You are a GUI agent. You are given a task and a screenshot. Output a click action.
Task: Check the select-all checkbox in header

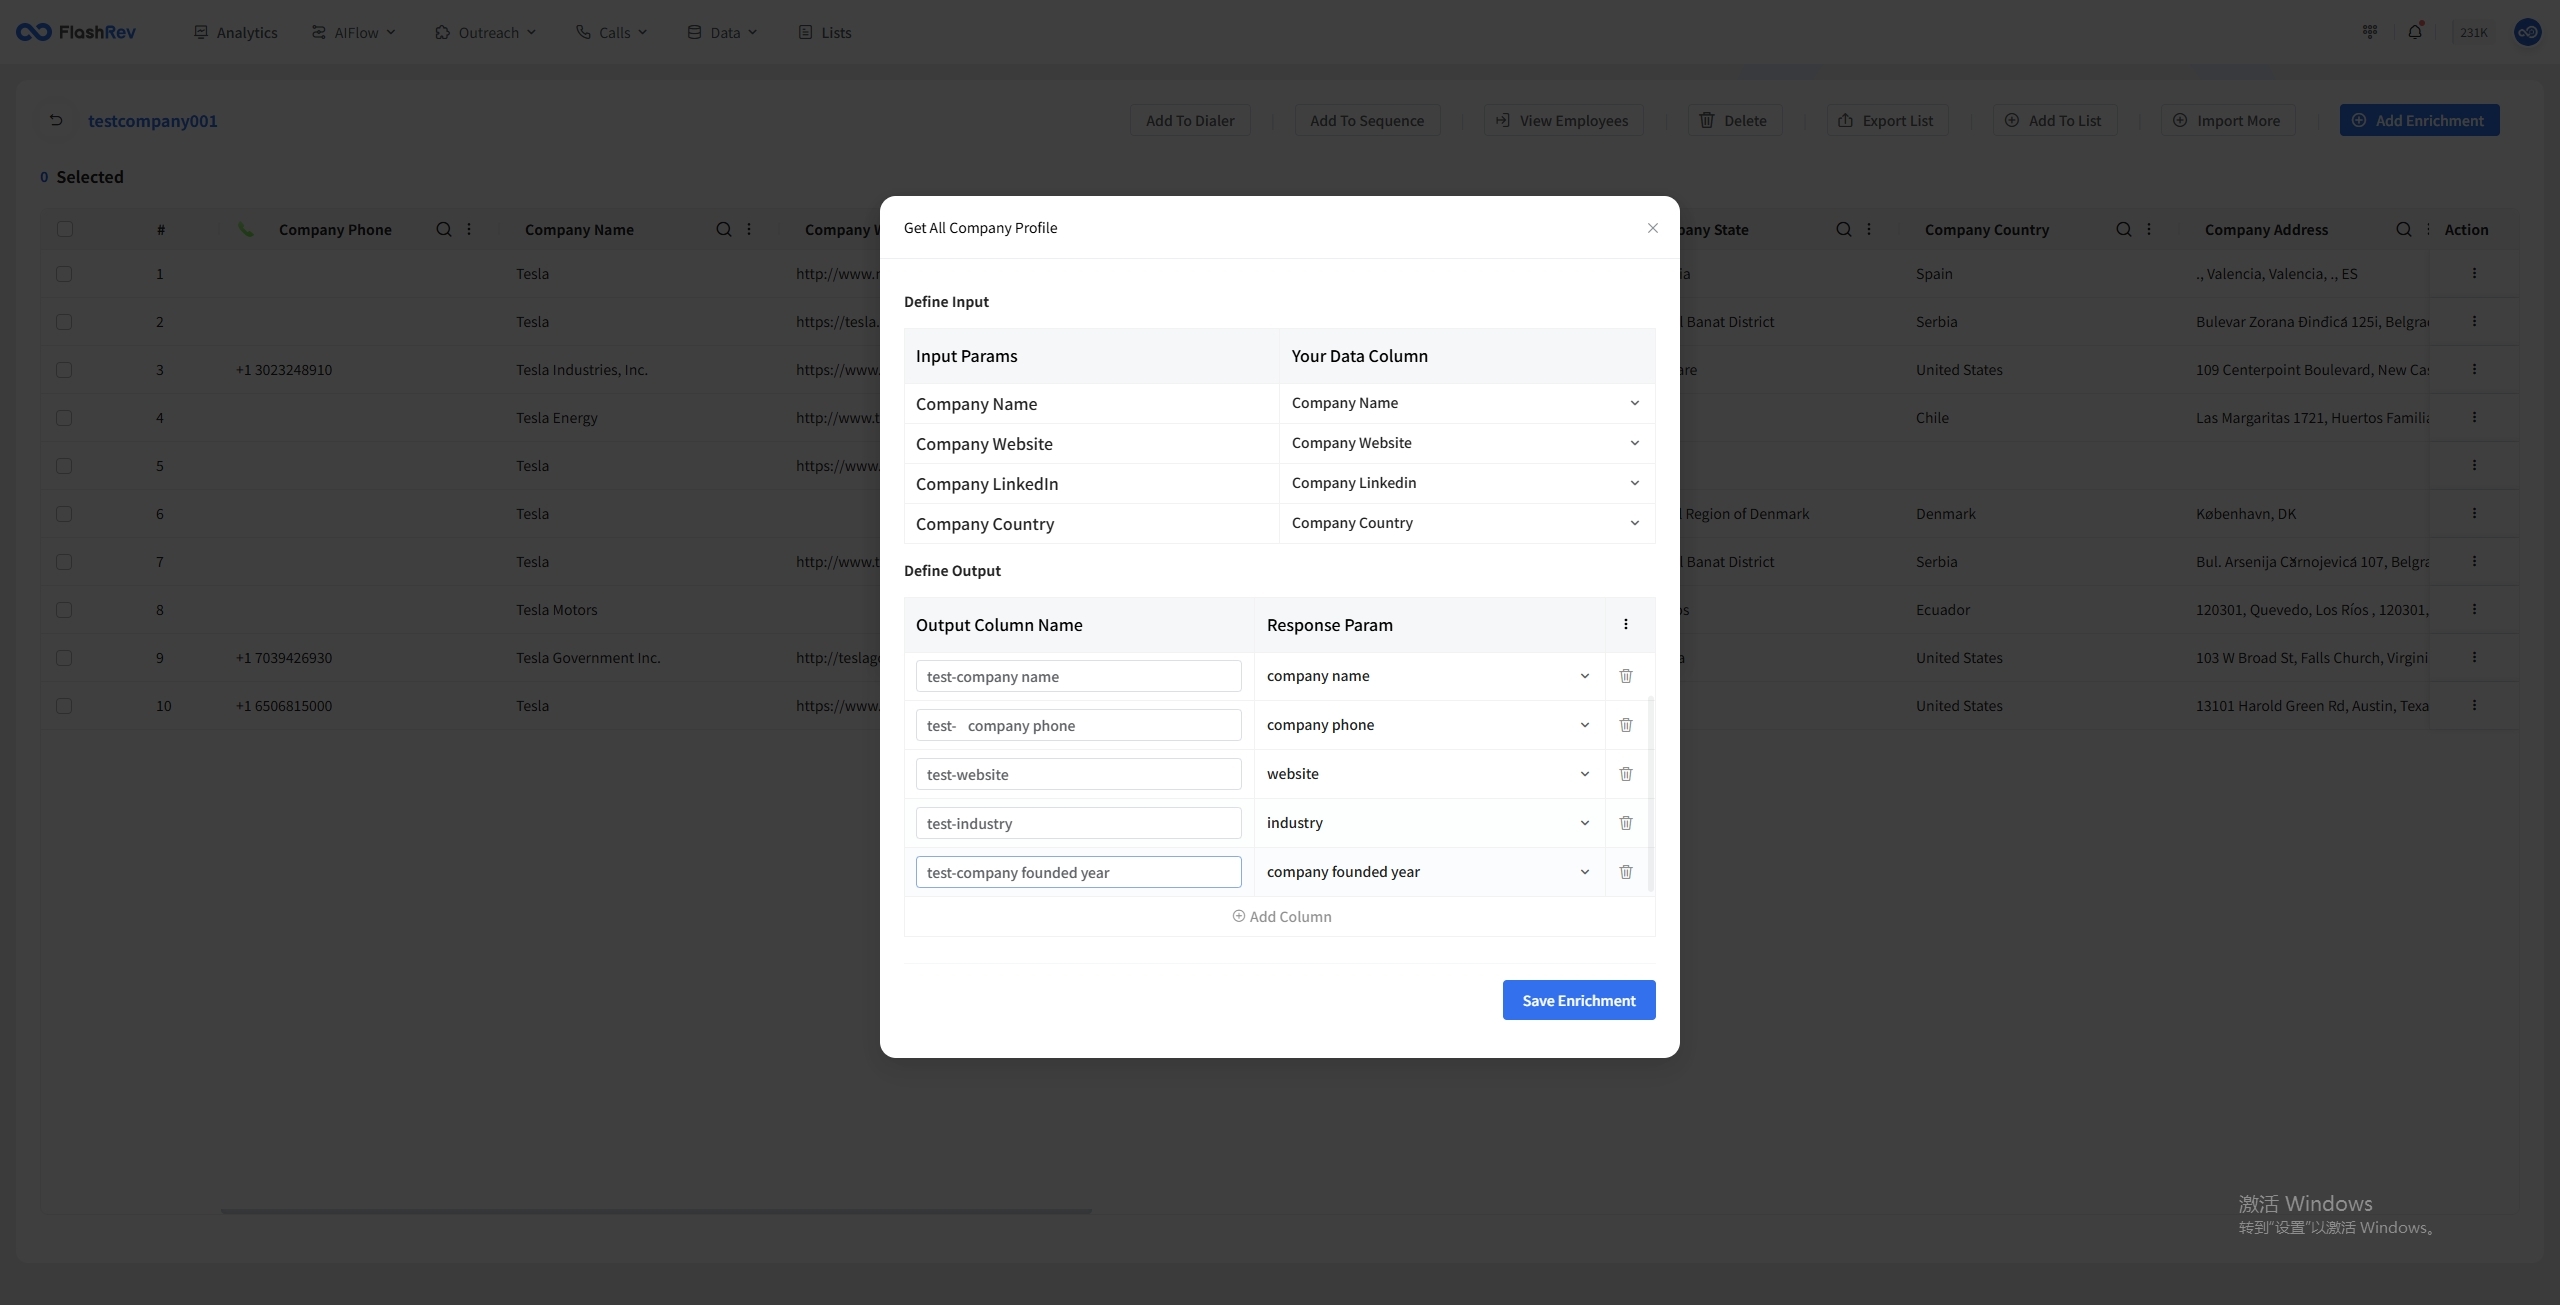coord(65,229)
